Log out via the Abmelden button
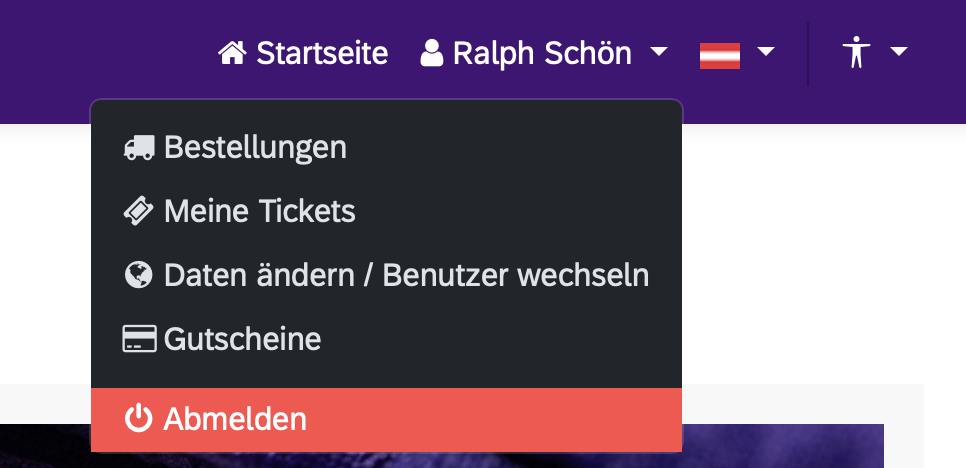The width and height of the screenshot is (966, 468). click(x=236, y=420)
